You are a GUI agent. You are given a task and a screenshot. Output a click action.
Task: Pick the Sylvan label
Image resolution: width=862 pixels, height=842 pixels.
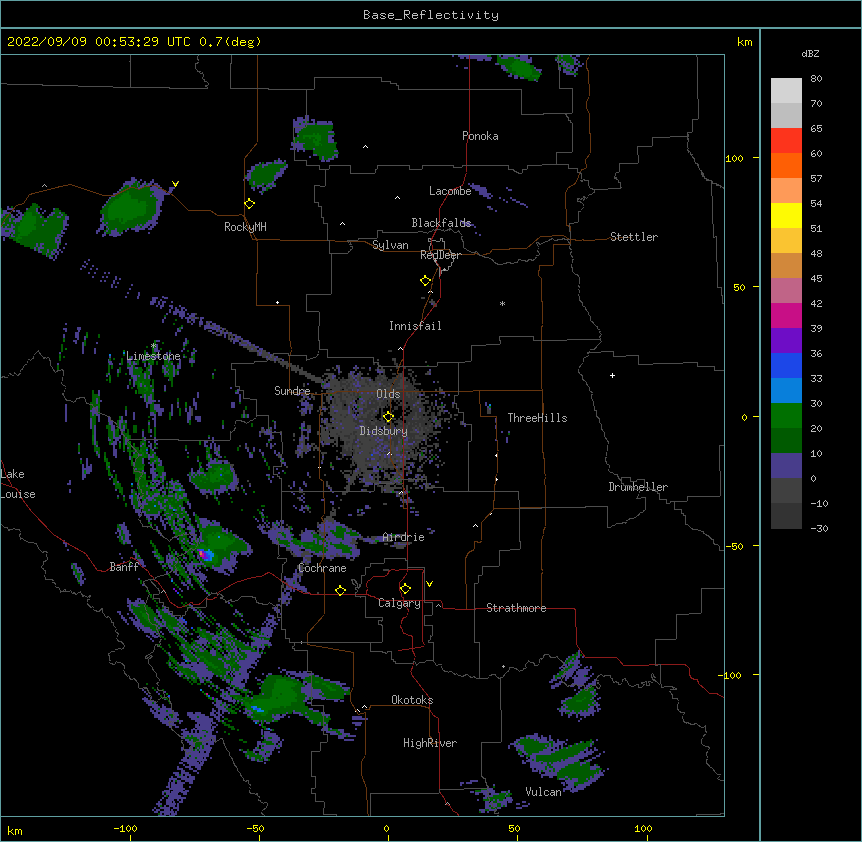(x=390, y=245)
